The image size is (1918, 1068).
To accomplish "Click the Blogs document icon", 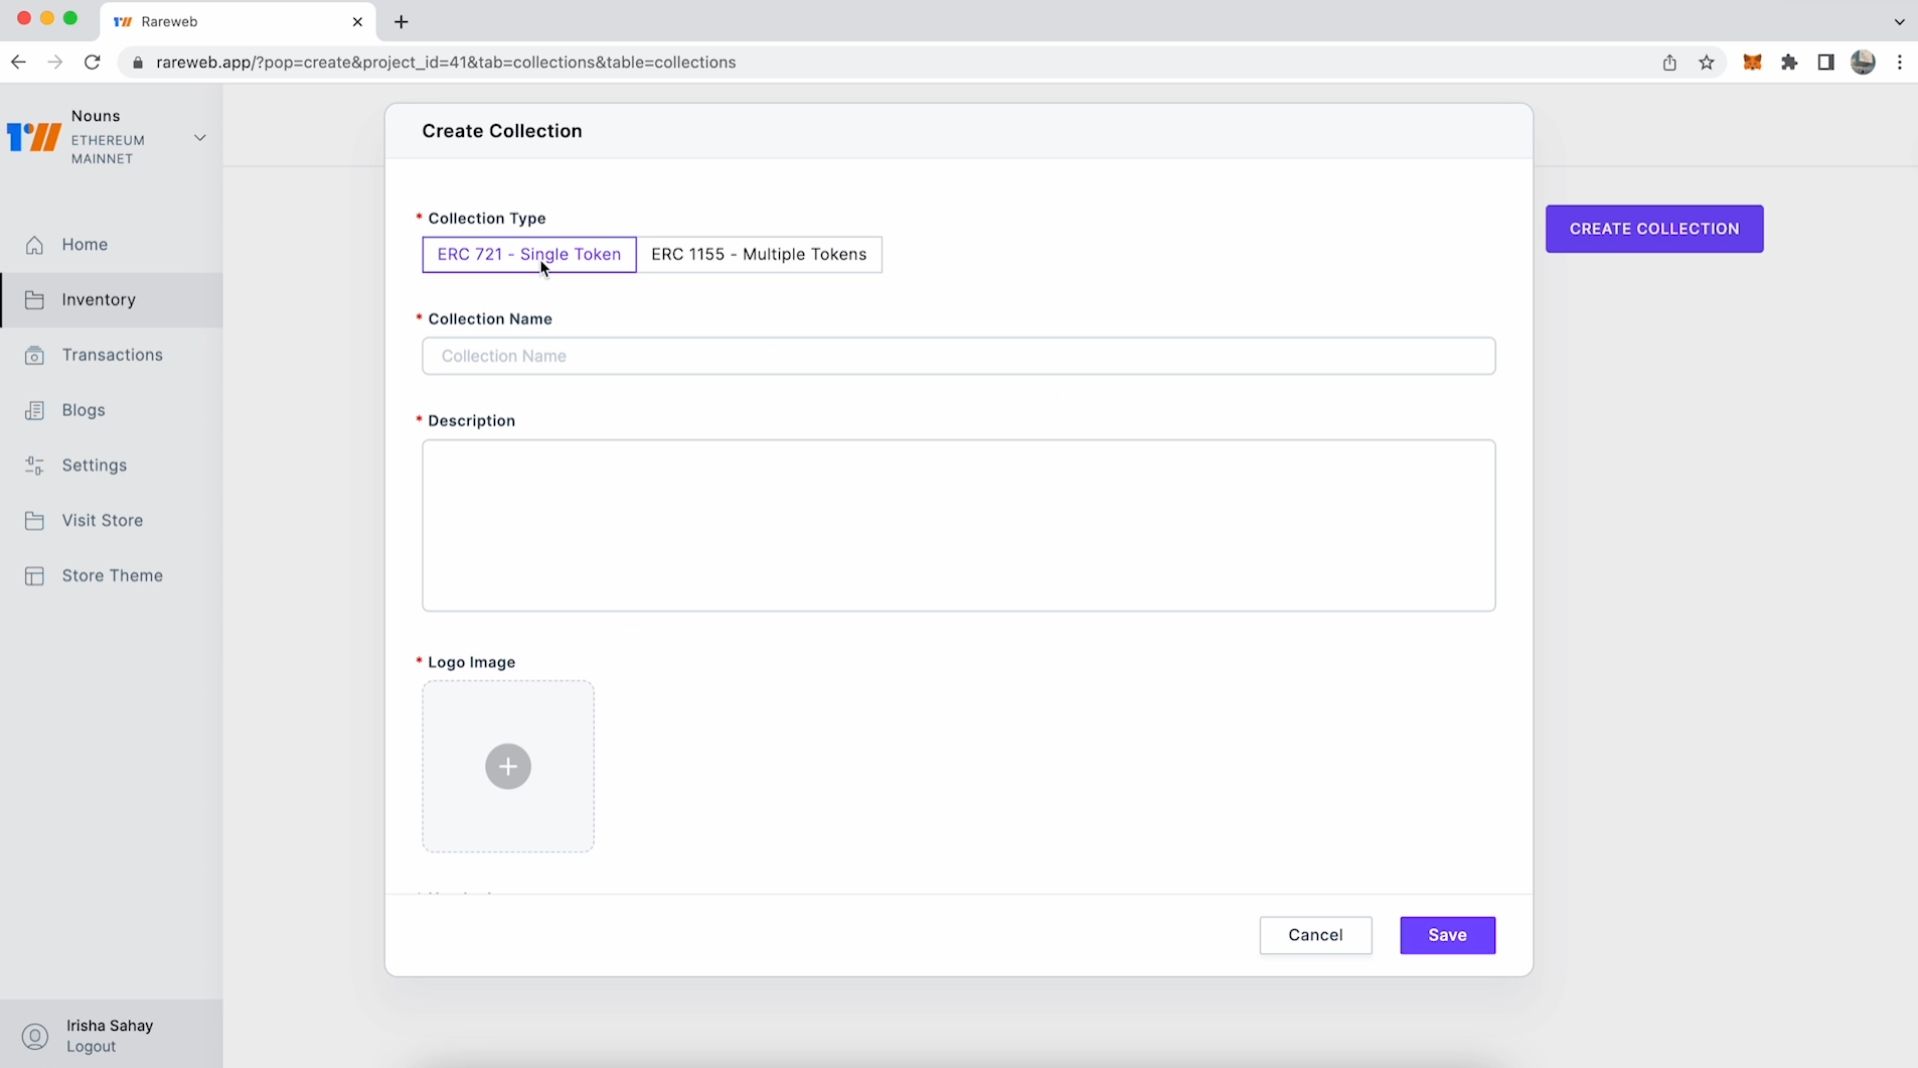I will pyautogui.click(x=35, y=410).
